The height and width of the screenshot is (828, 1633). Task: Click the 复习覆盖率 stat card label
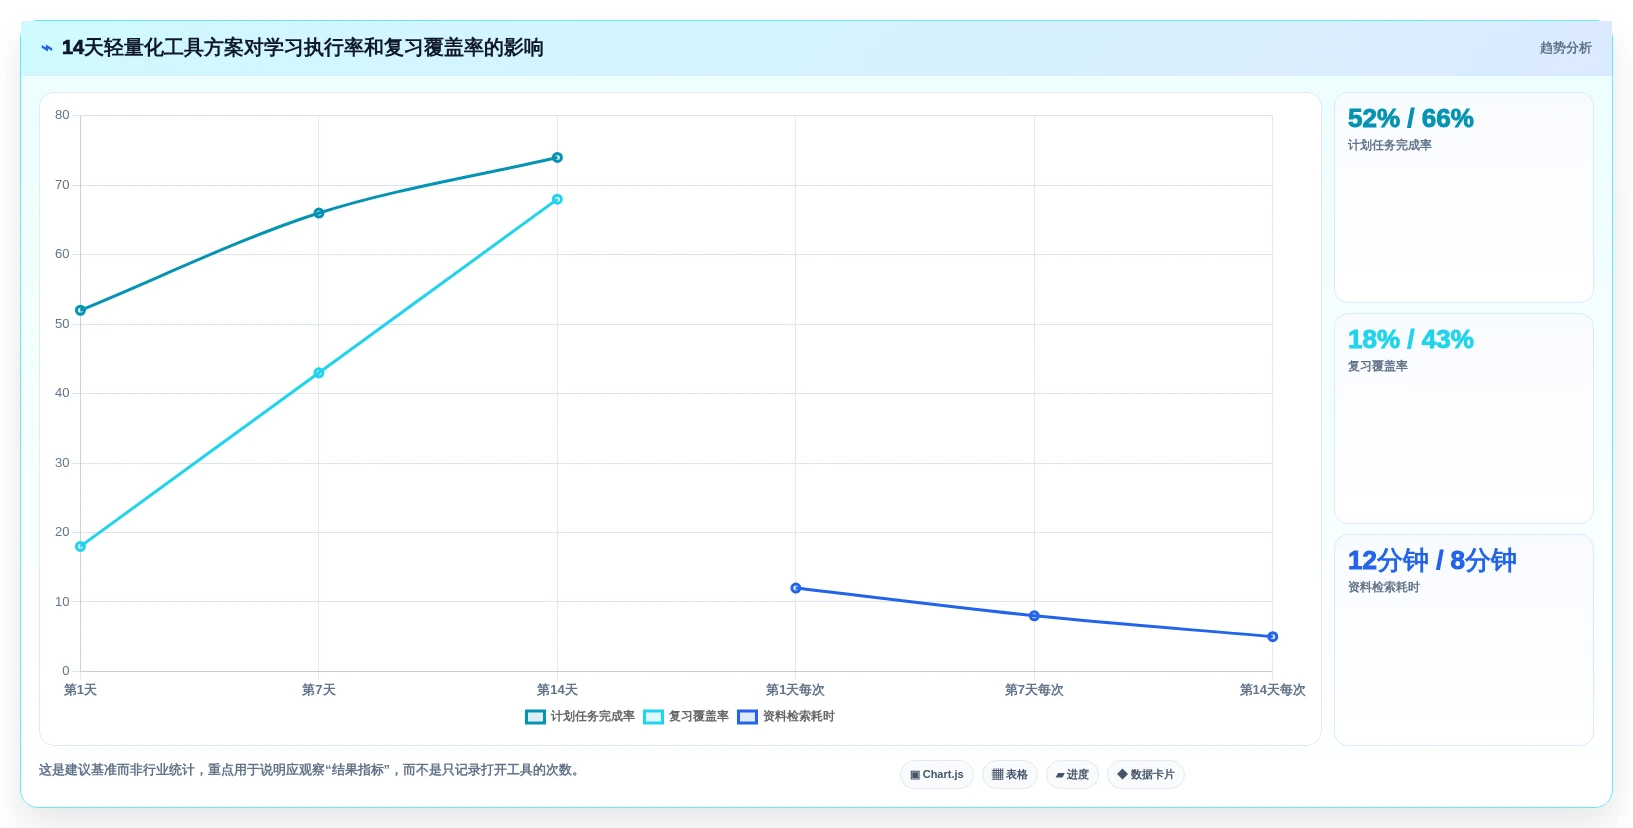pyautogui.click(x=1377, y=367)
